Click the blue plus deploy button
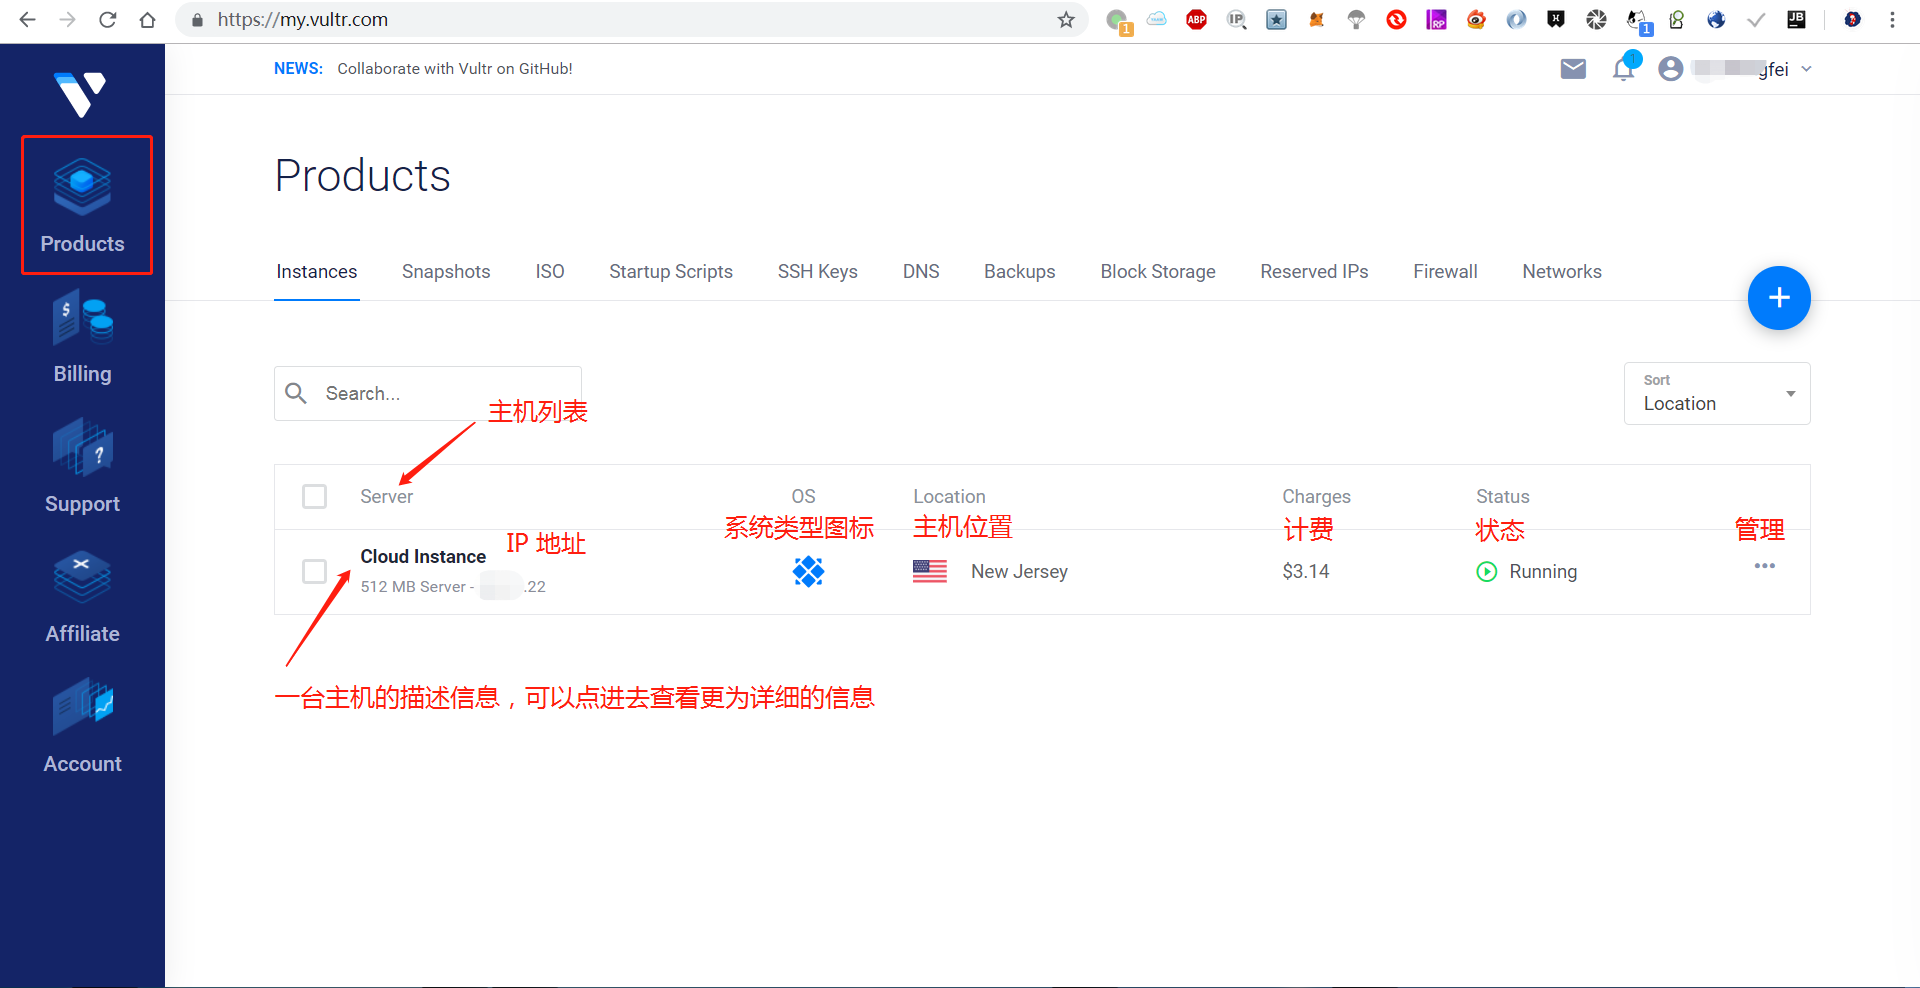The height and width of the screenshot is (988, 1920). [1779, 298]
